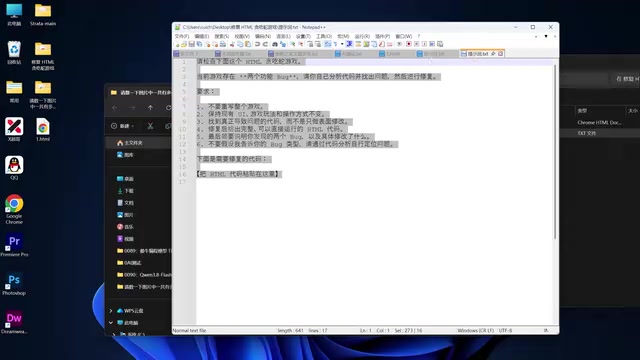Image resolution: width=640 pixels, height=360 pixels.
Task: Click the red Start Recording macro icon
Action: tap(409, 44)
